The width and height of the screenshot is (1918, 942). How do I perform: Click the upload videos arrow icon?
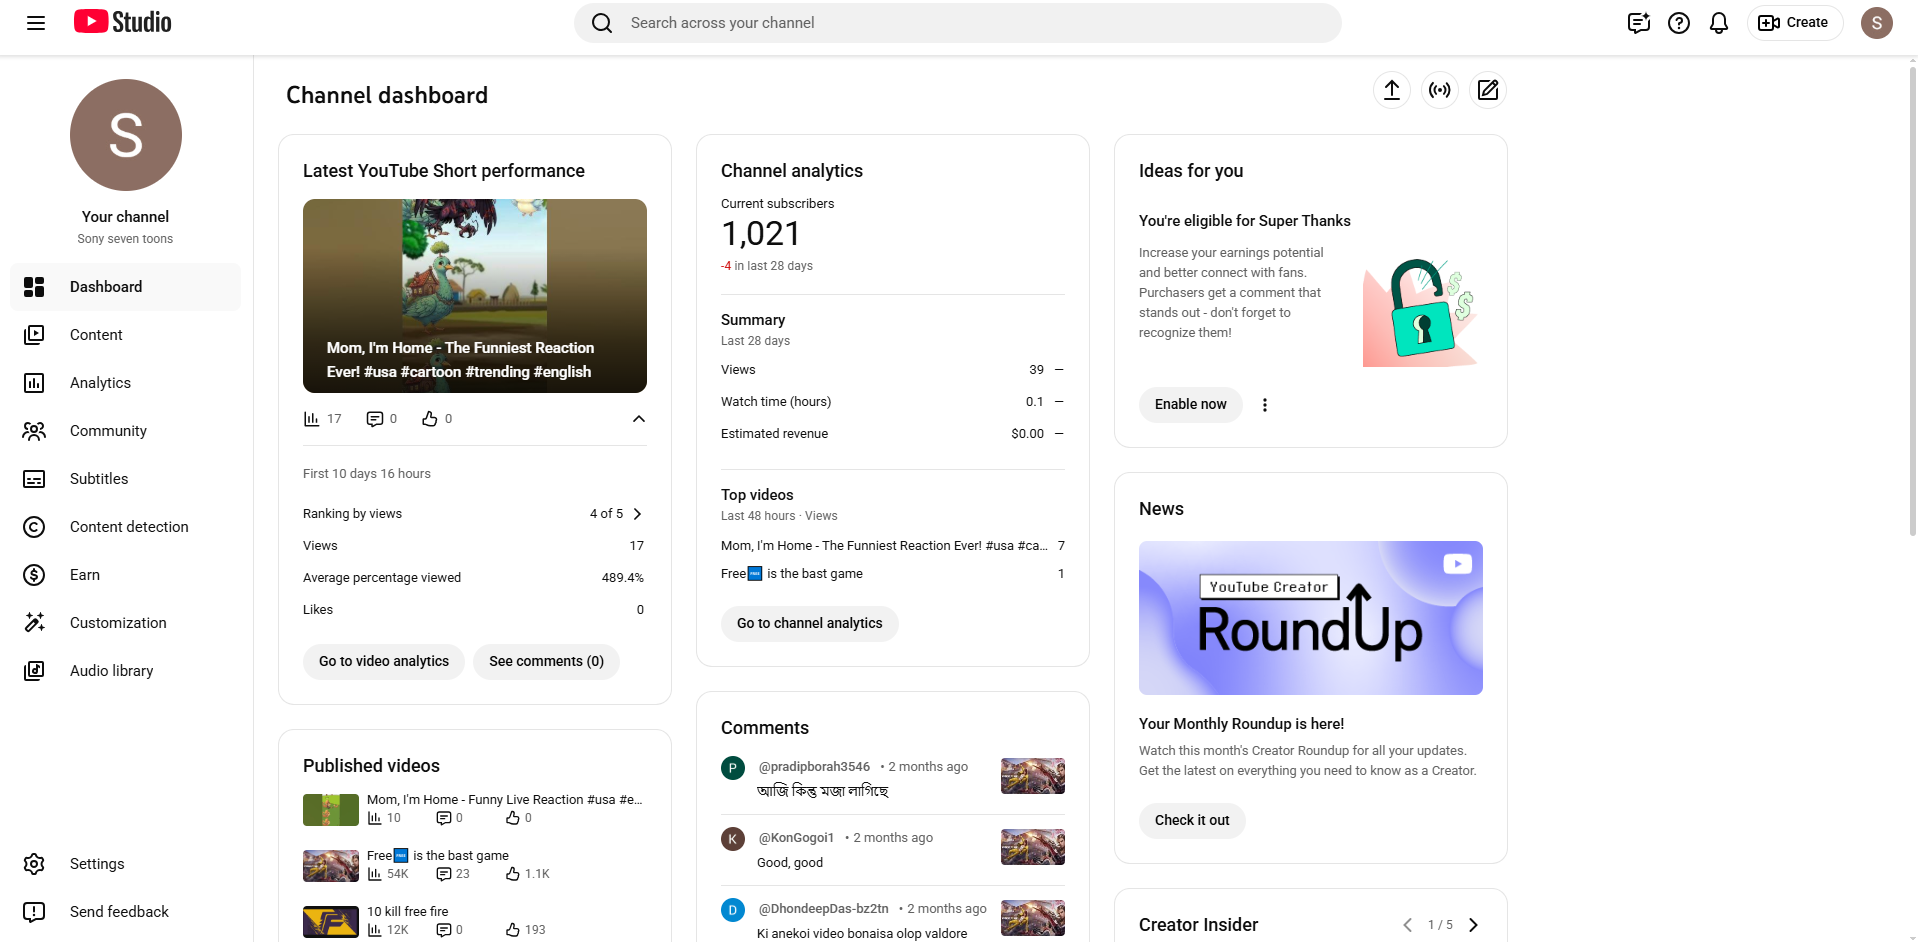tap(1391, 90)
